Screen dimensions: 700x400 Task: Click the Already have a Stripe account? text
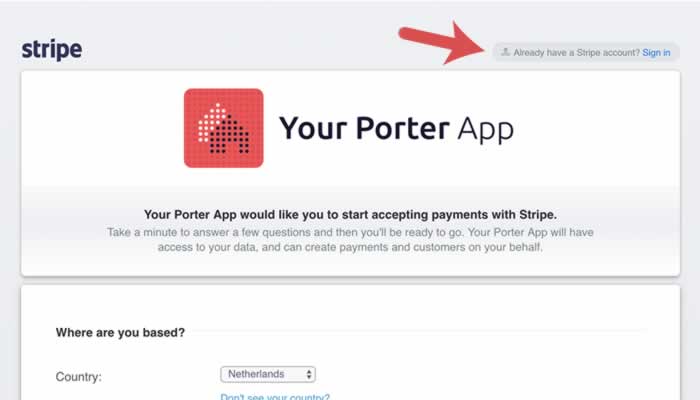[x=576, y=53]
